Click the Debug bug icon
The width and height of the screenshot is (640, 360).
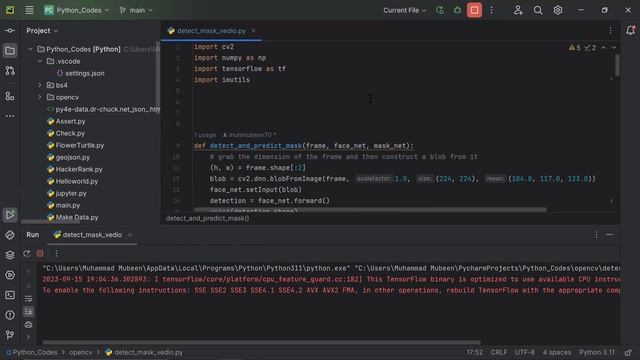pos(457,10)
